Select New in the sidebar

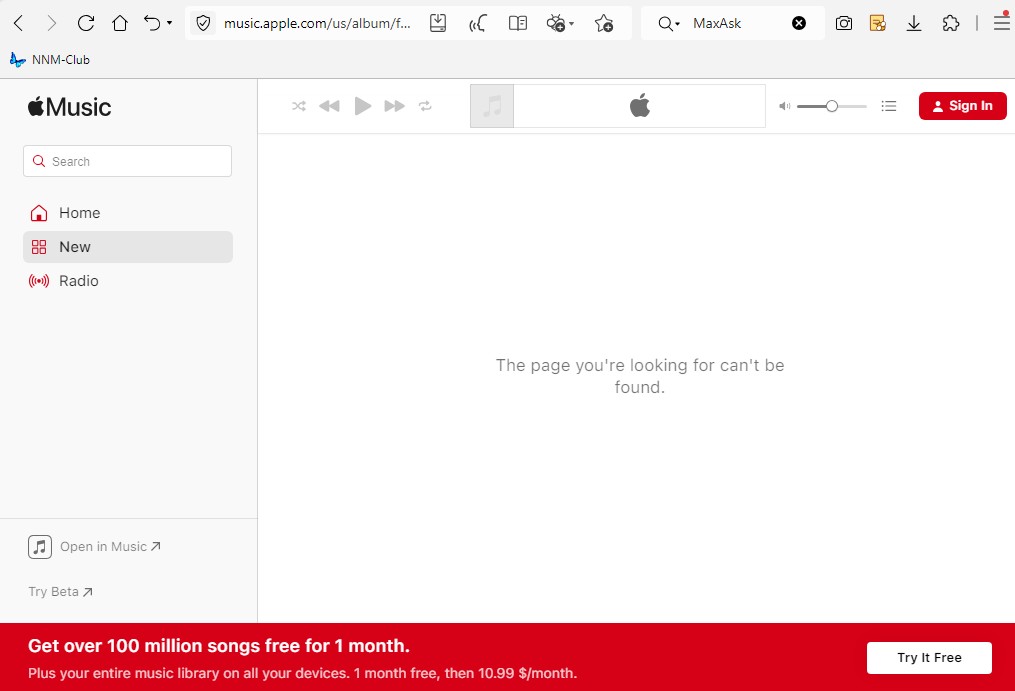coord(128,247)
